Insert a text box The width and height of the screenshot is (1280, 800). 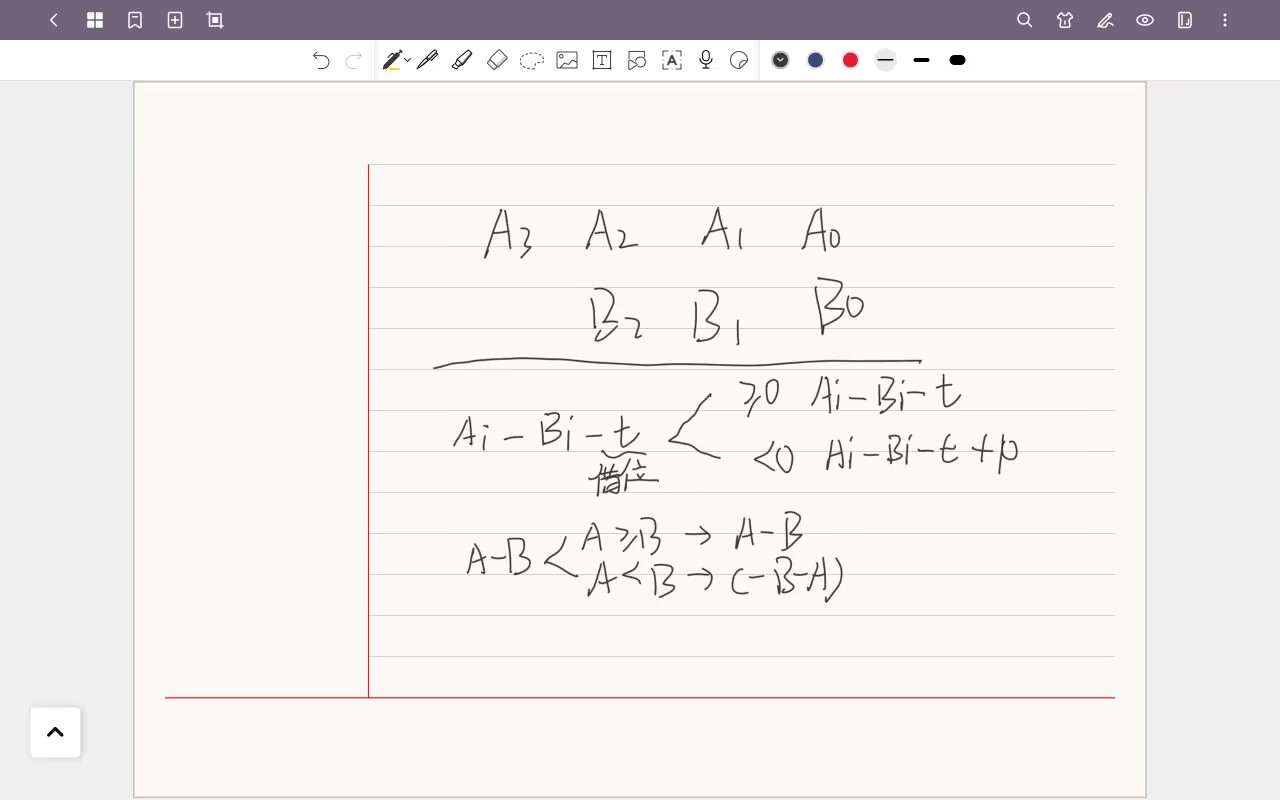coord(602,60)
